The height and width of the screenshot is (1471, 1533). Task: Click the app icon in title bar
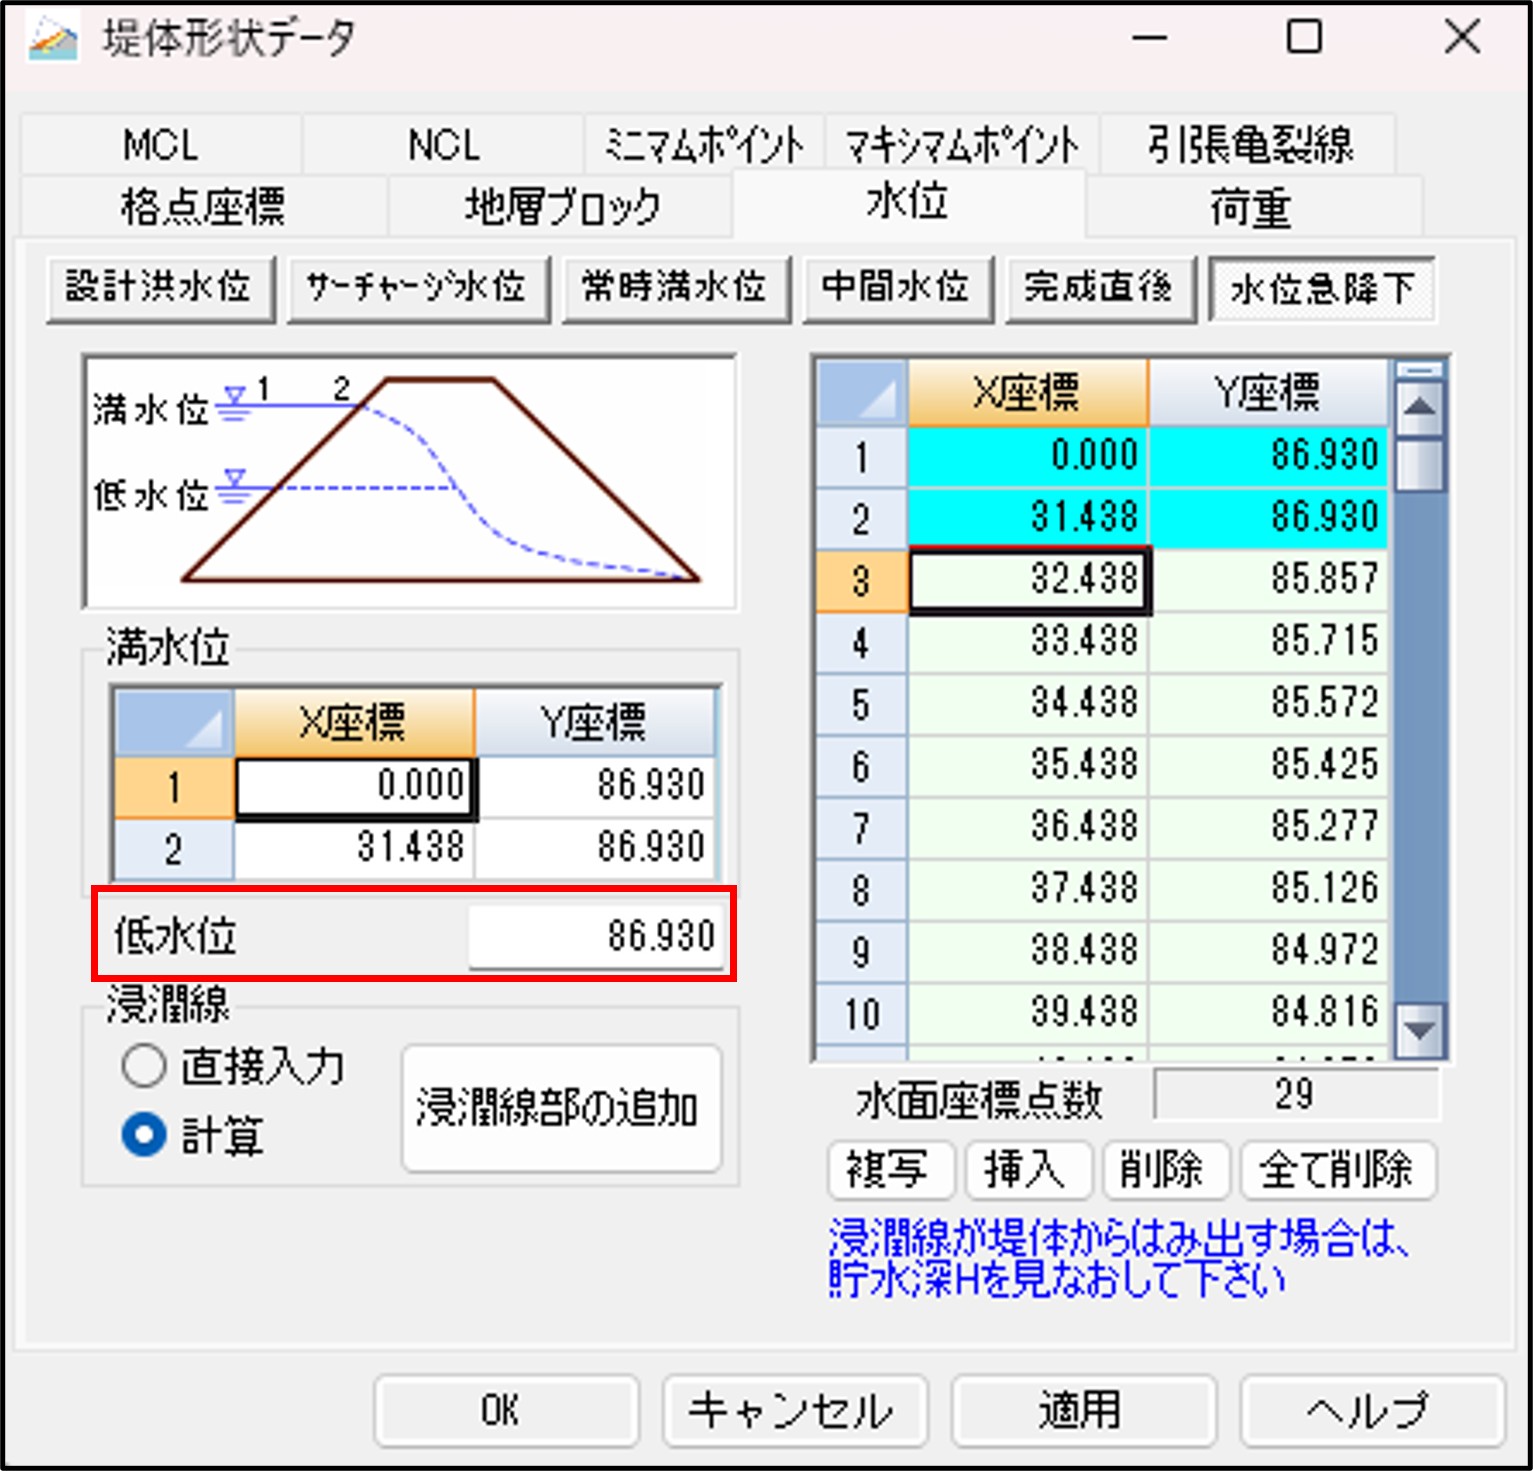coord(53,38)
